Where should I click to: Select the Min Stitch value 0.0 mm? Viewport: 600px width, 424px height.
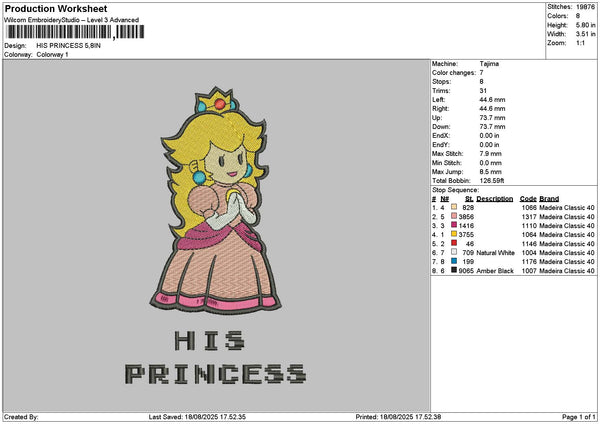(491, 163)
